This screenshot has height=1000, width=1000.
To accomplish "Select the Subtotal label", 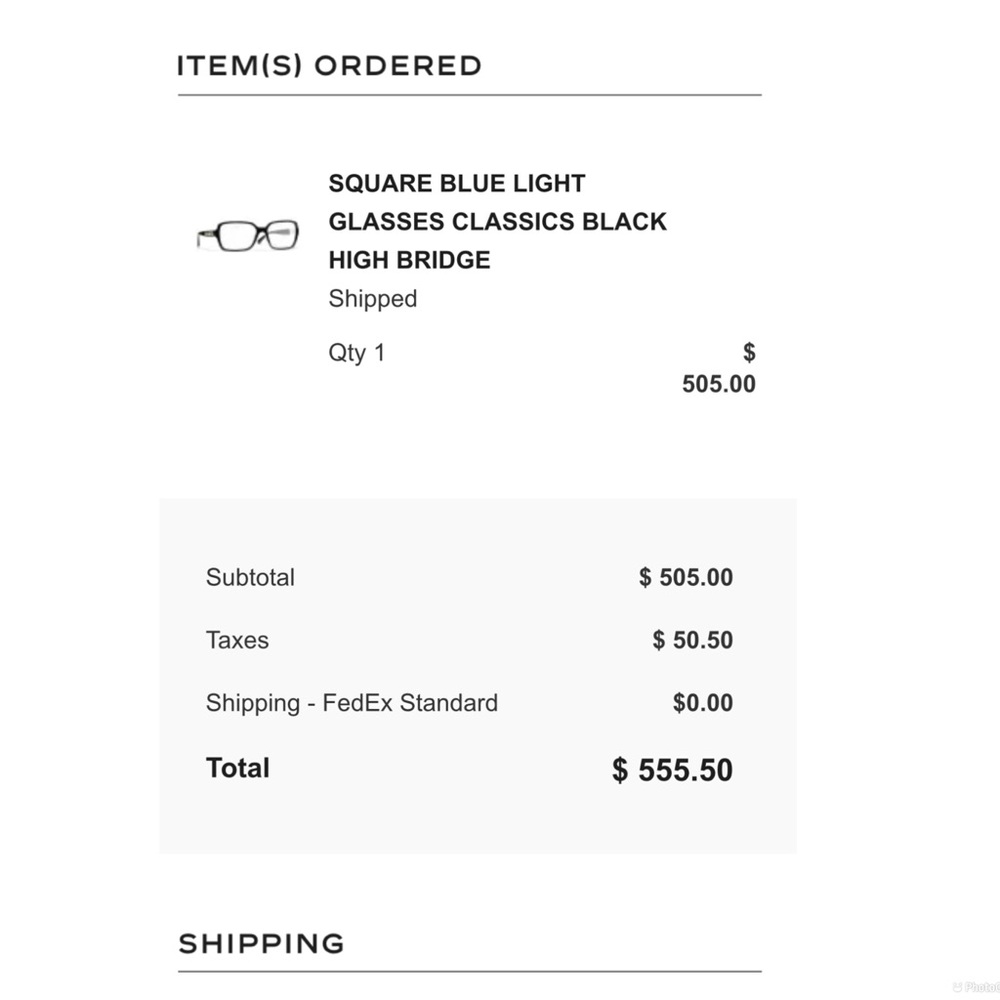I will click(250, 577).
